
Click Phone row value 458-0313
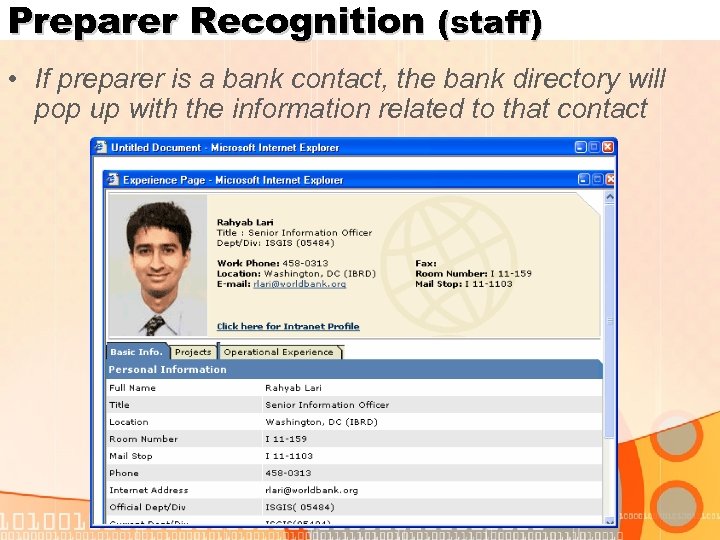coord(288,473)
